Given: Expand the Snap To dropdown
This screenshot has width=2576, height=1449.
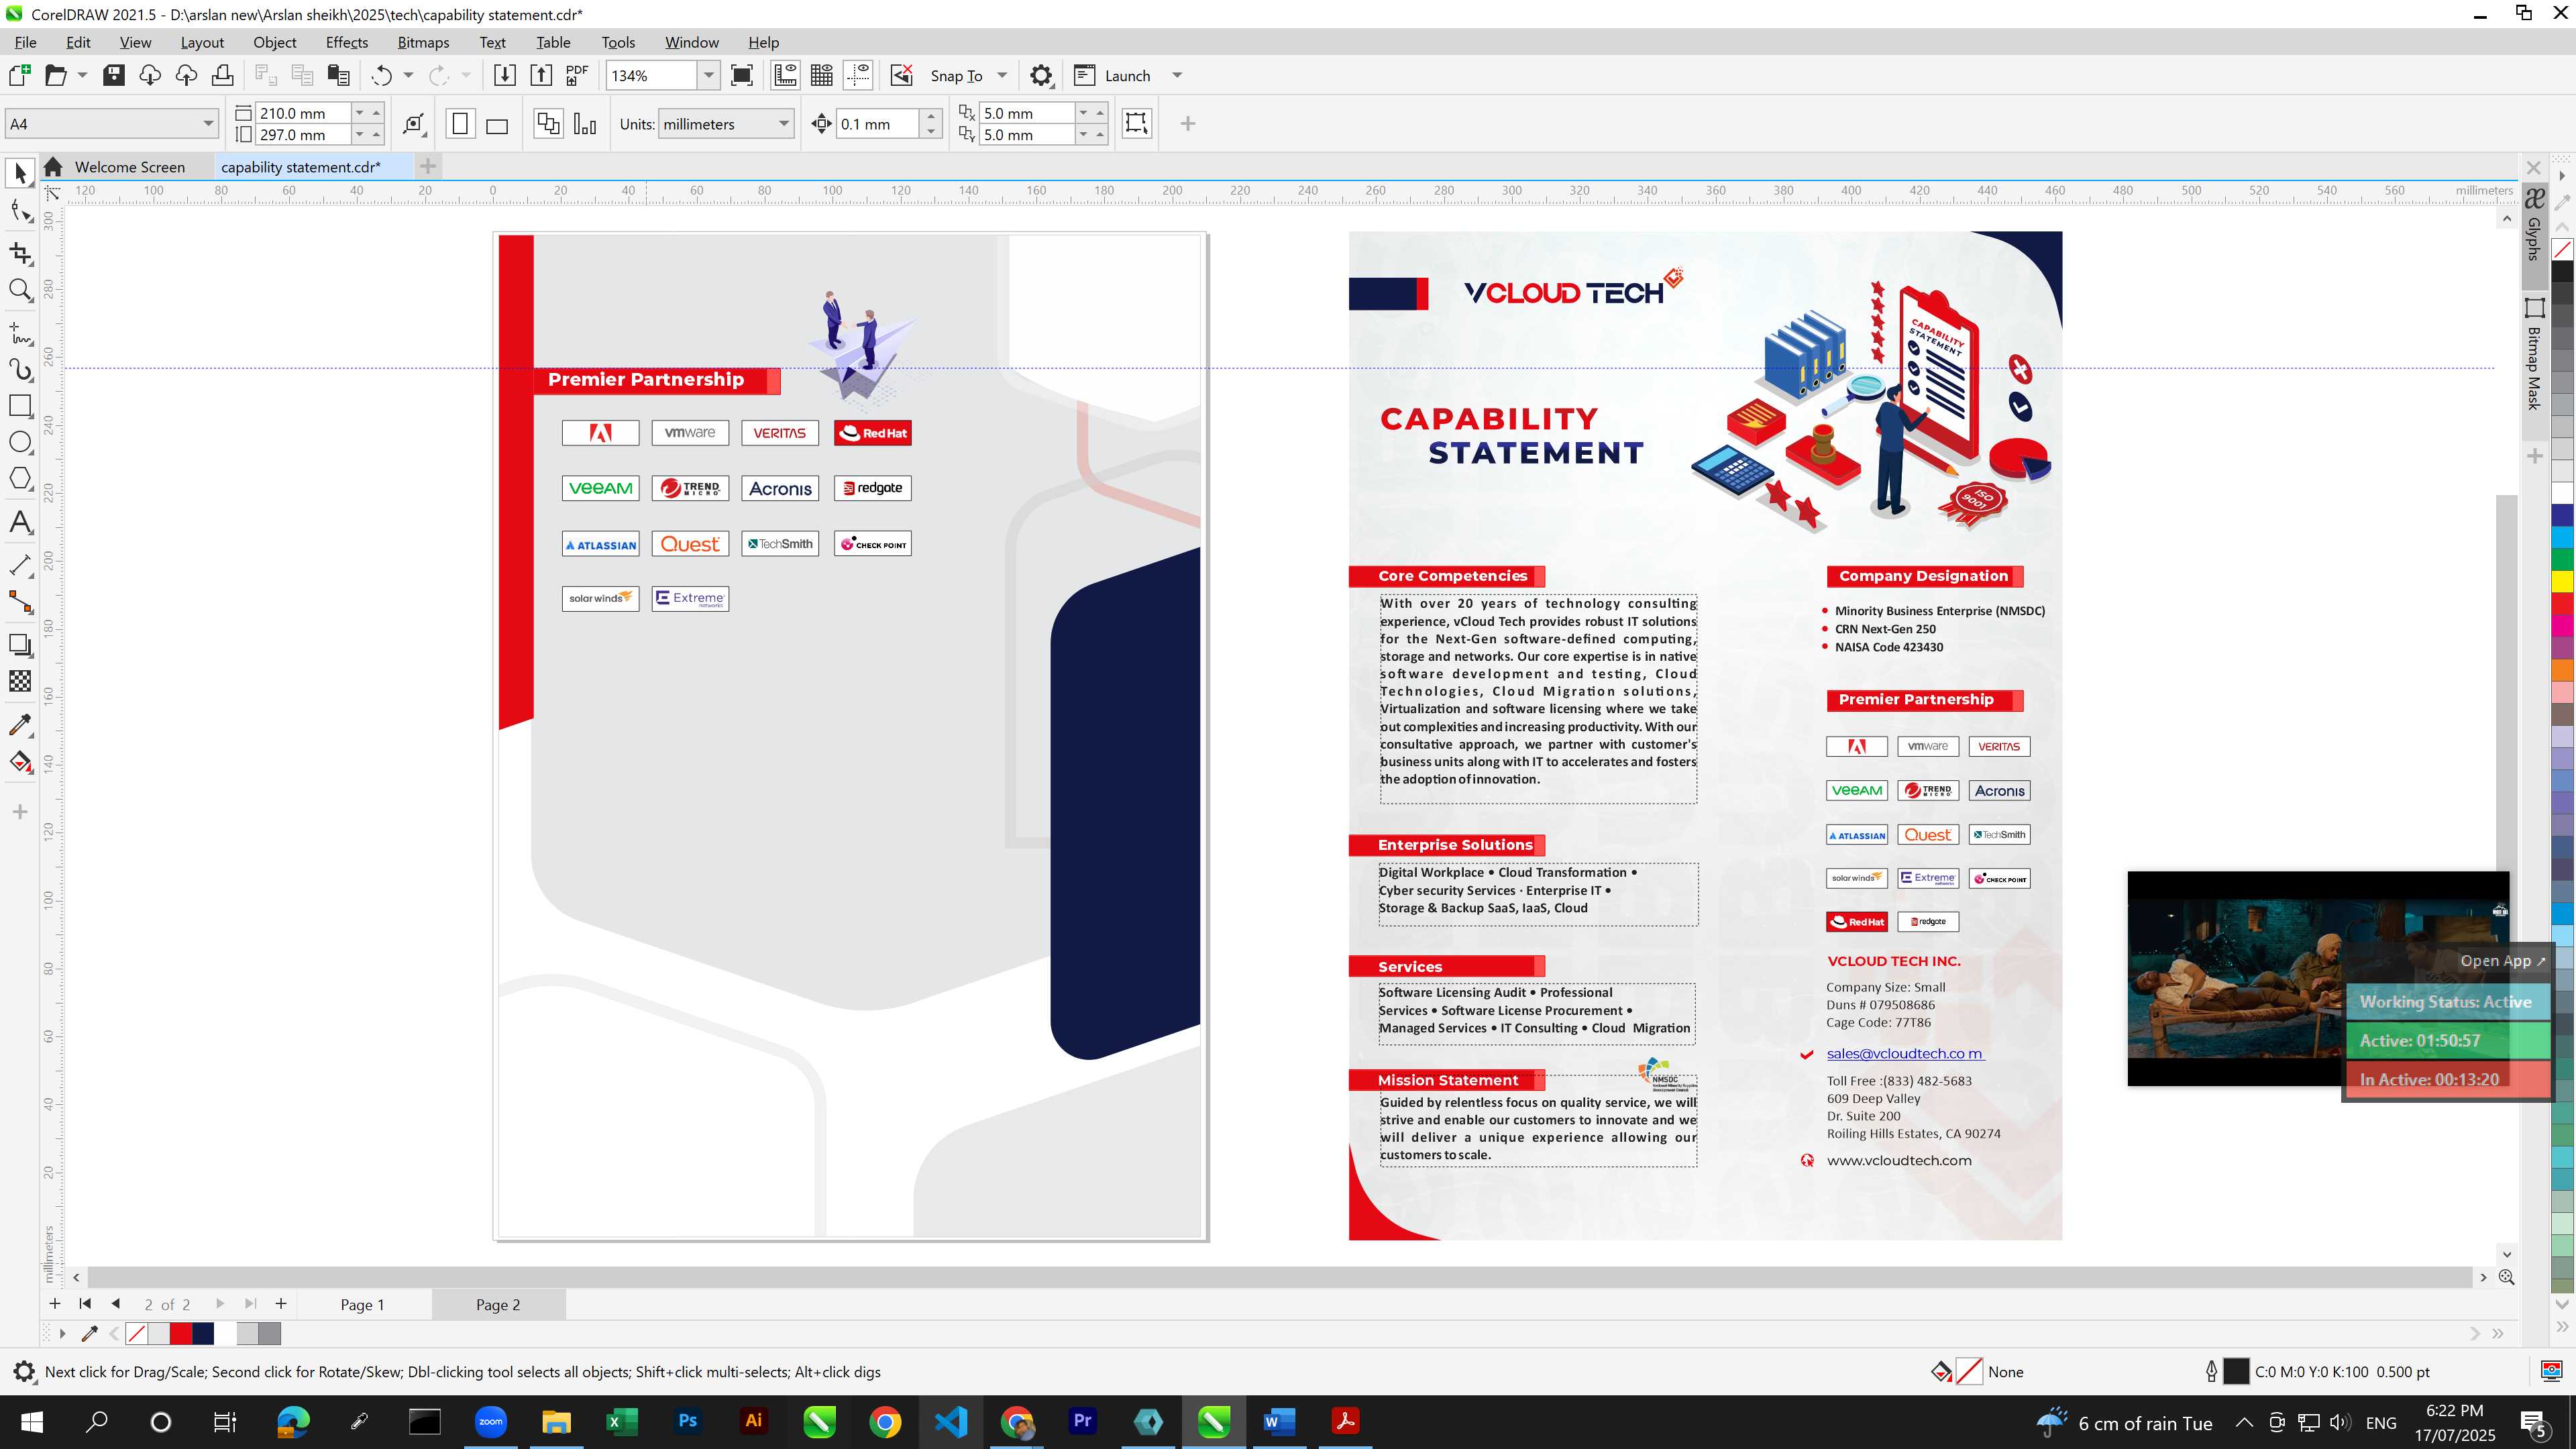Looking at the screenshot, I should click(x=1002, y=75).
